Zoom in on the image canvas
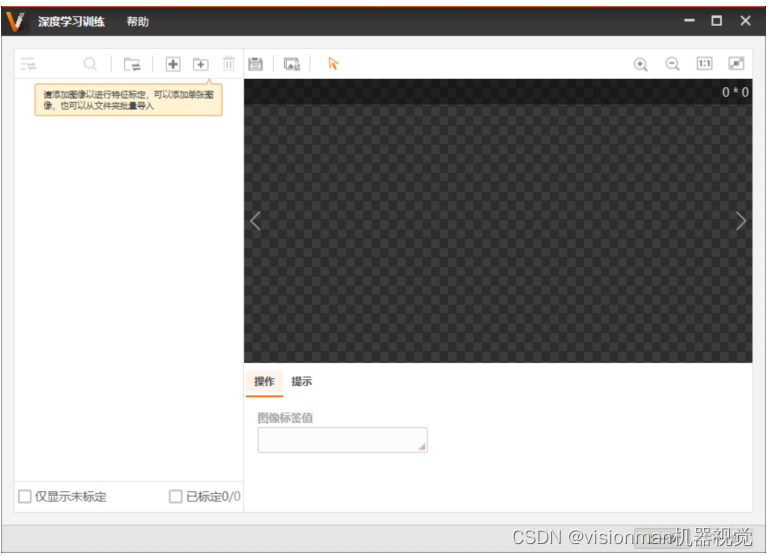Viewport: 768px width, 556px height. [x=641, y=64]
